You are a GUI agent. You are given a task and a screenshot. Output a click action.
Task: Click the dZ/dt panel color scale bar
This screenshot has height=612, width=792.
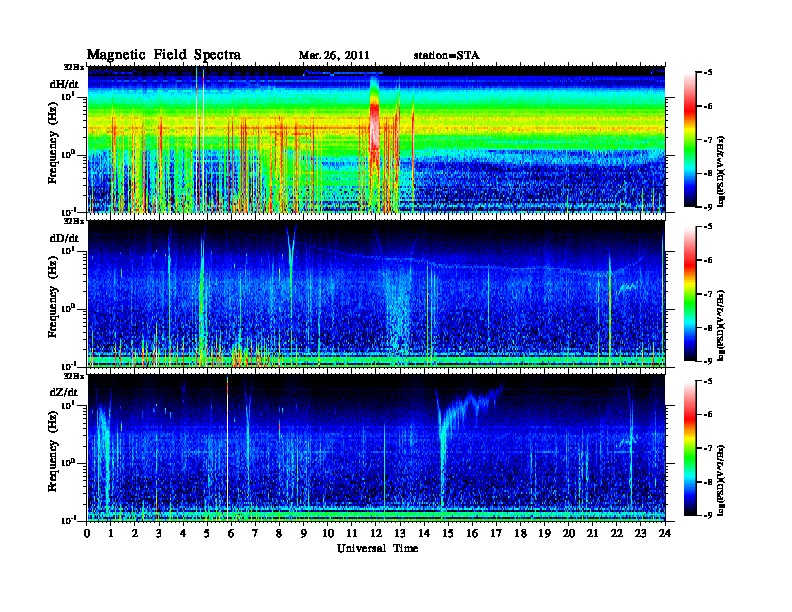(689, 448)
